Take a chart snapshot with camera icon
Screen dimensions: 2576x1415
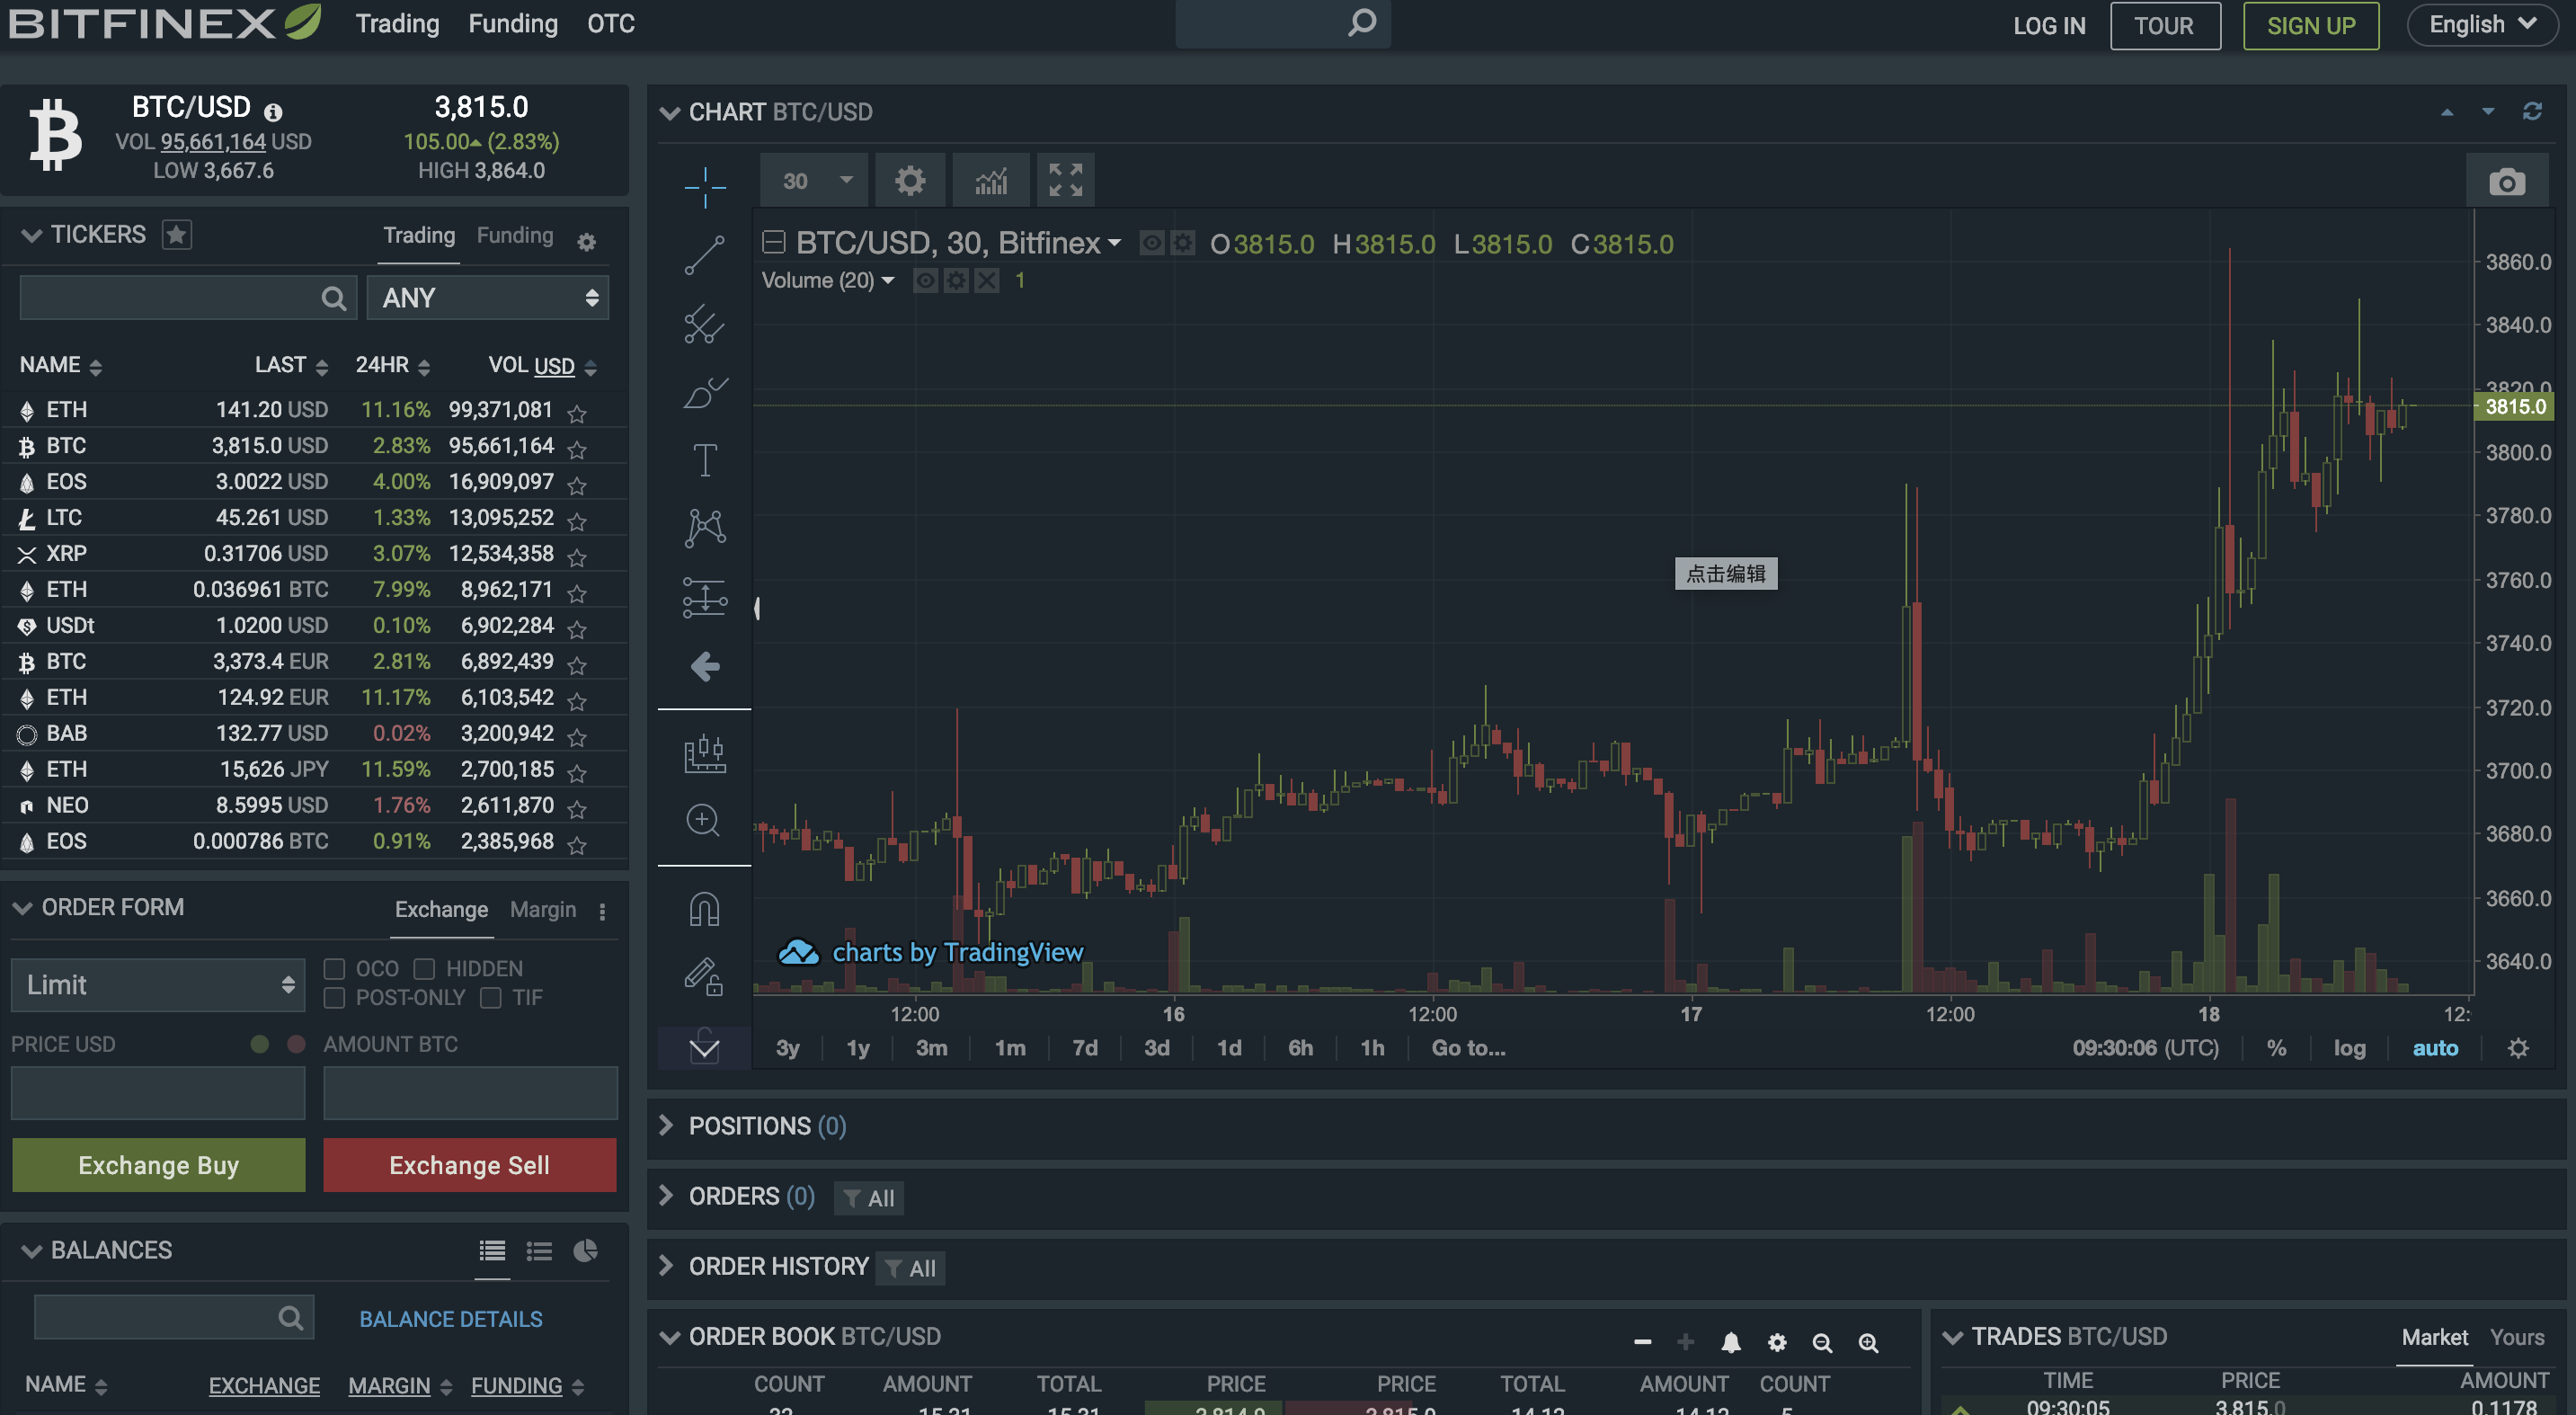[2506, 182]
